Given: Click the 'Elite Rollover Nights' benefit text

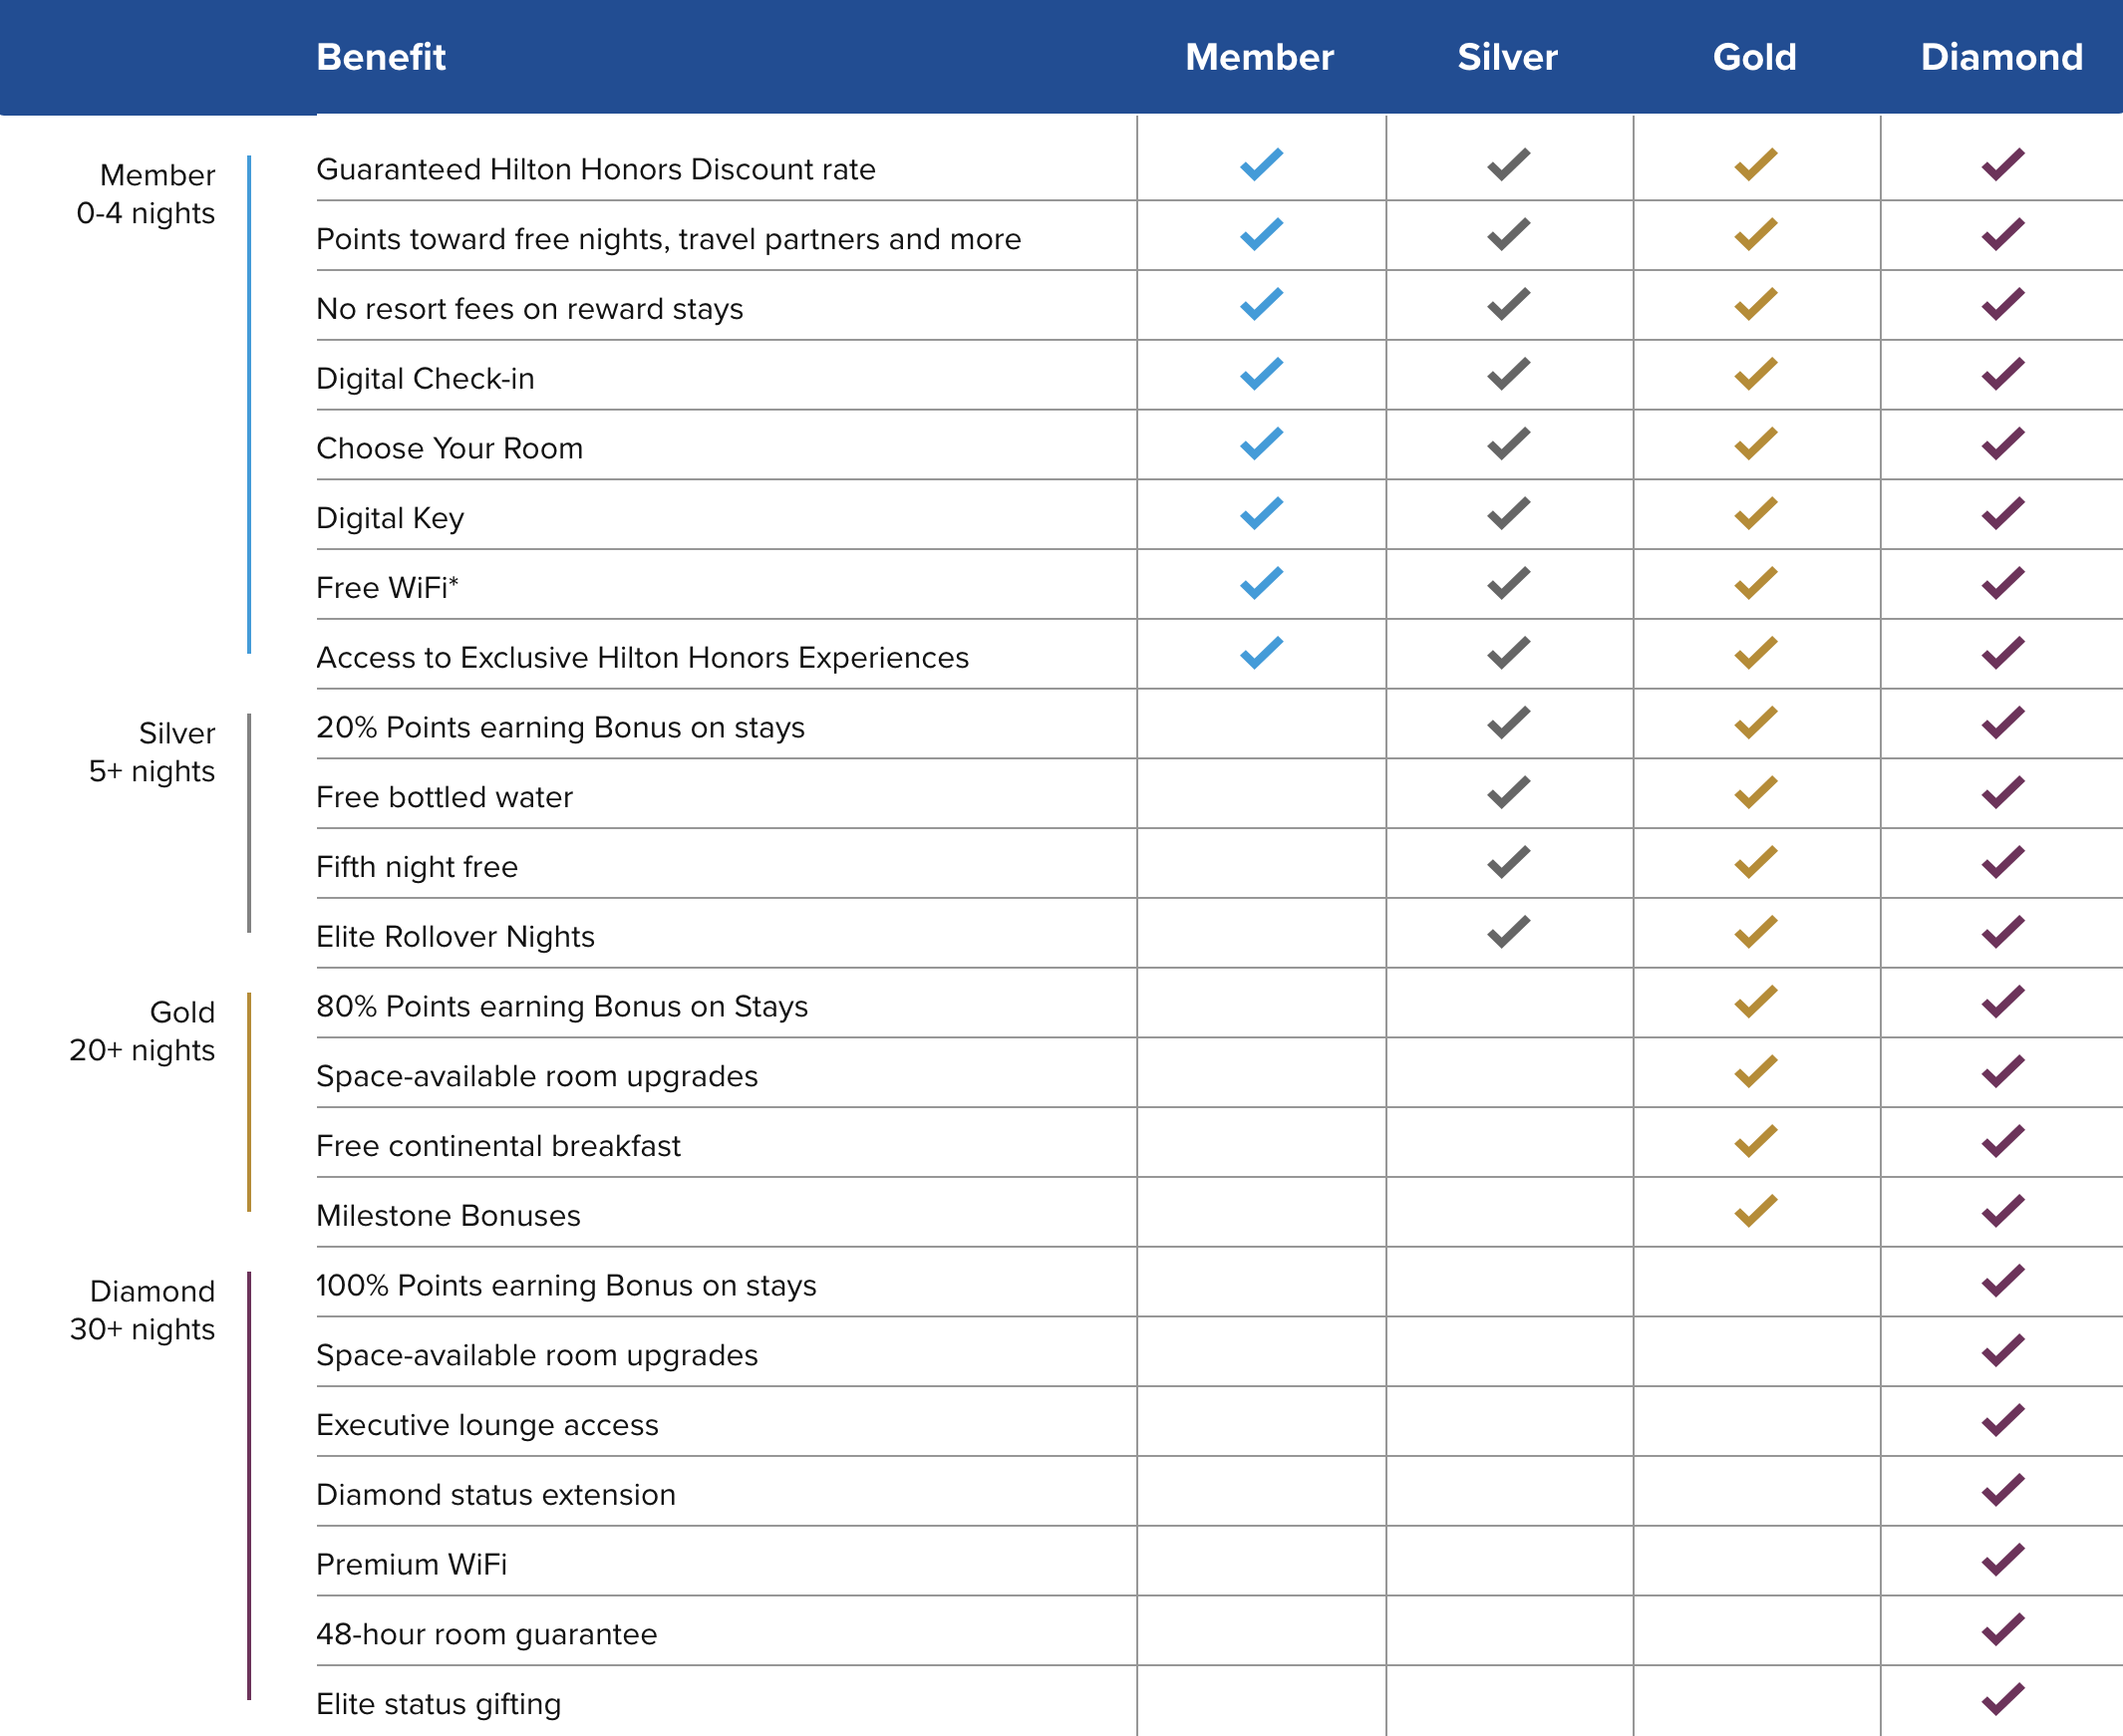Looking at the screenshot, I should click(456, 937).
